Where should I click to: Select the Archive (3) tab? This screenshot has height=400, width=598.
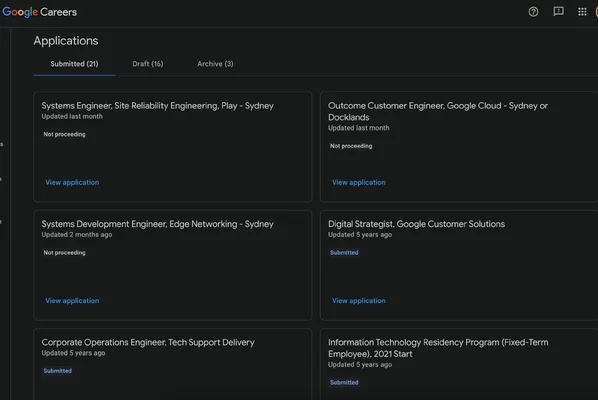[215, 64]
